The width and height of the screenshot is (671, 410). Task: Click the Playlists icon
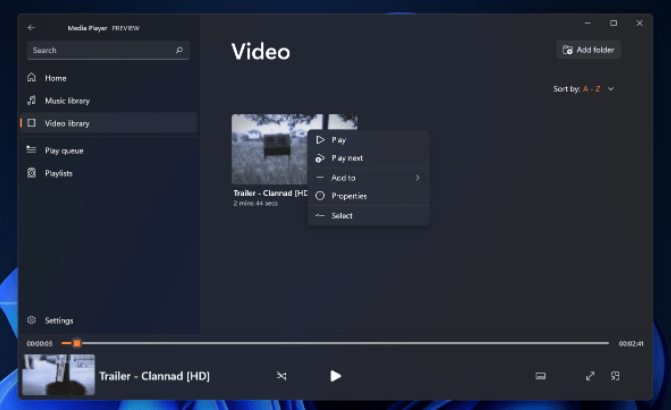(32, 173)
